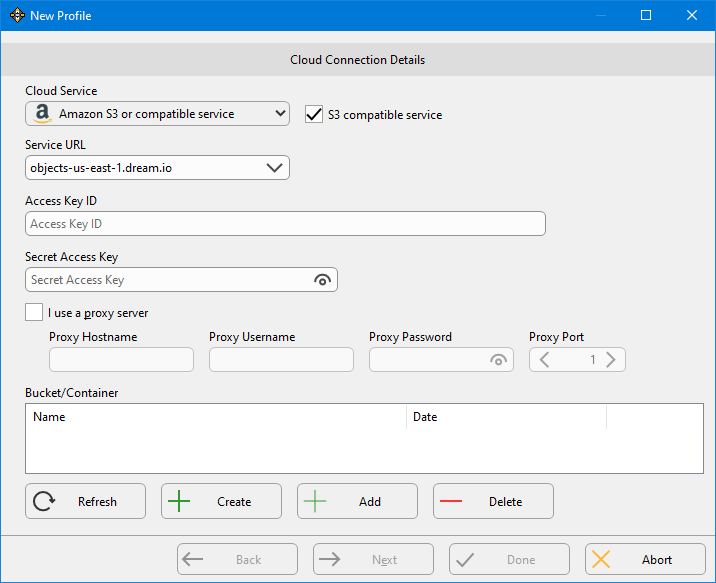The width and height of the screenshot is (716, 583).
Task: Click the light green plus Add icon
Action: 315,502
